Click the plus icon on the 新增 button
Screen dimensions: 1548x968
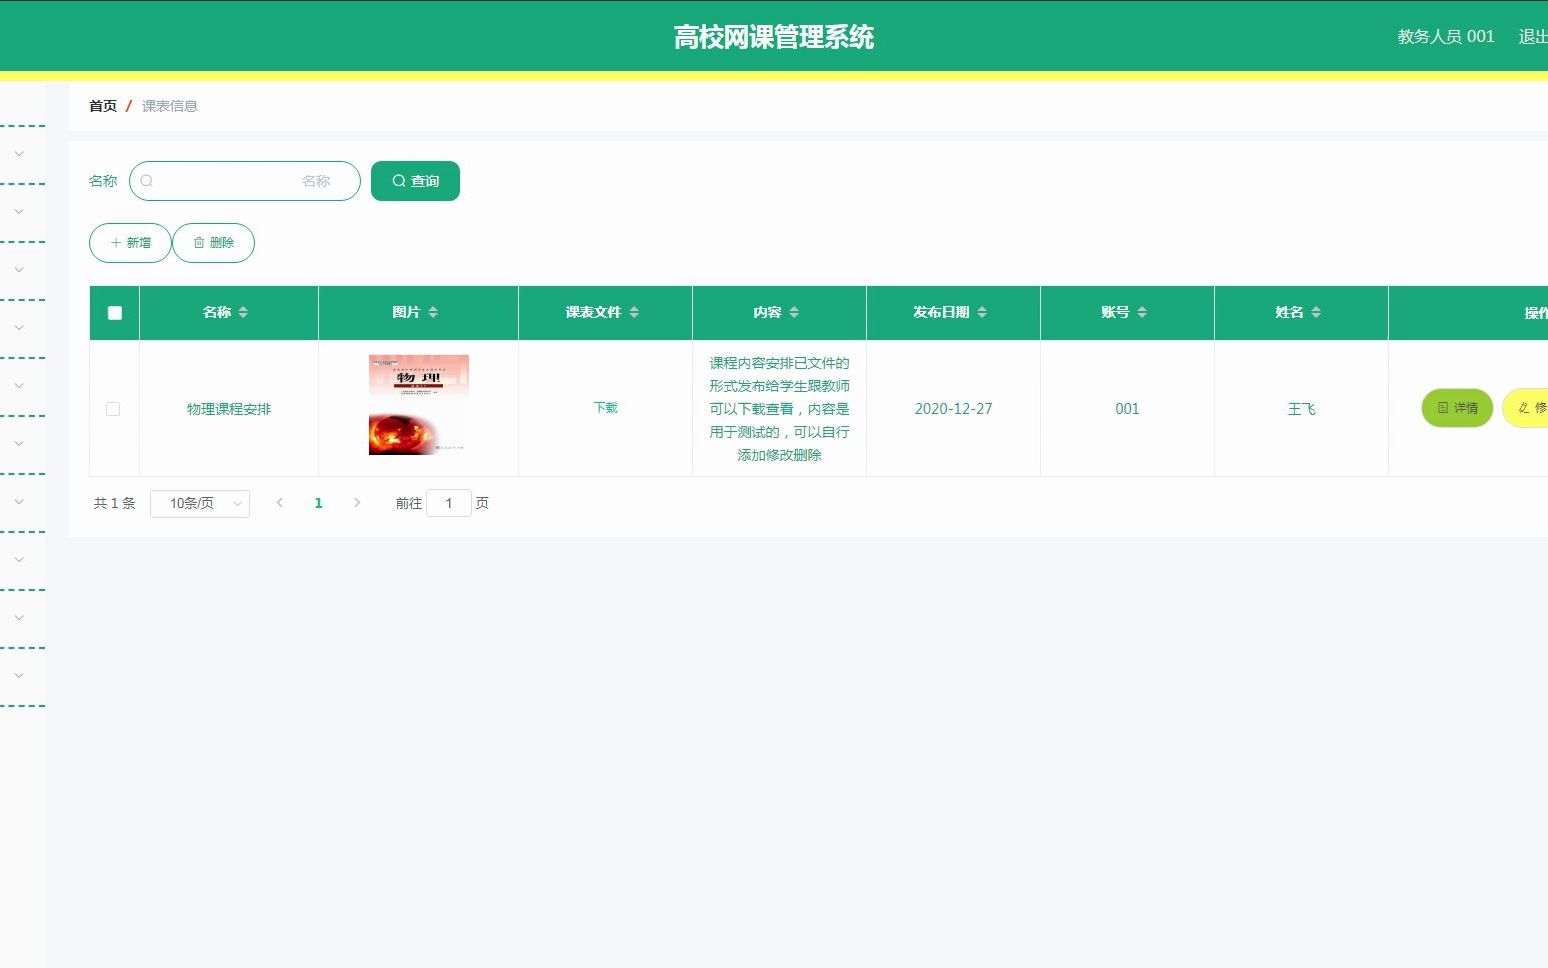[x=116, y=242]
